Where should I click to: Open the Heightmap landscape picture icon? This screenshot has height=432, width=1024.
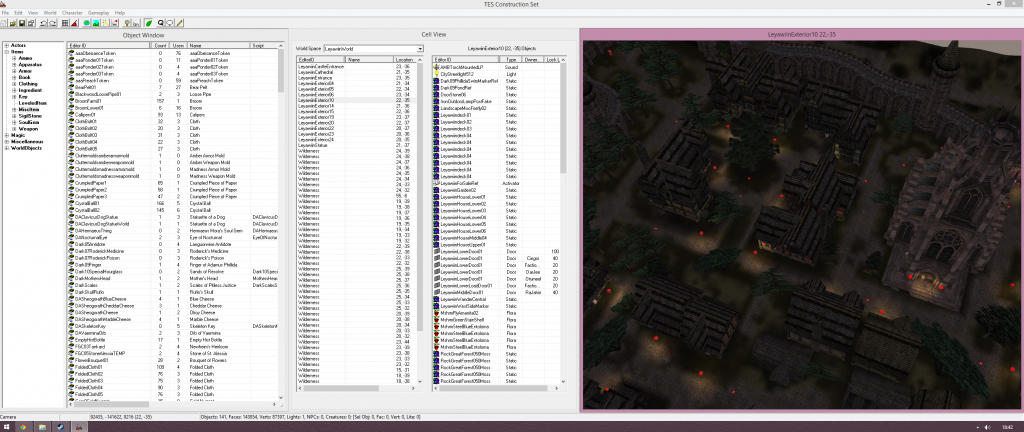(x=95, y=23)
